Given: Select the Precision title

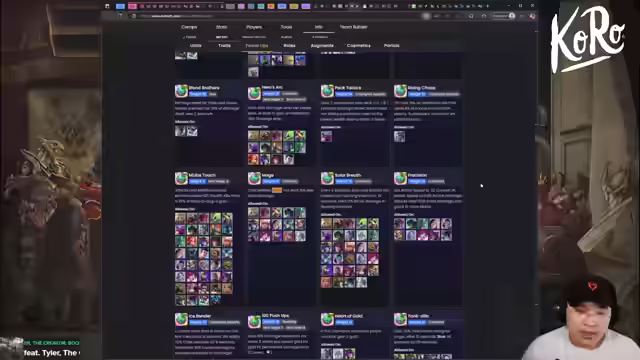Looking at the screenshot, I should [x=417, y=175].
